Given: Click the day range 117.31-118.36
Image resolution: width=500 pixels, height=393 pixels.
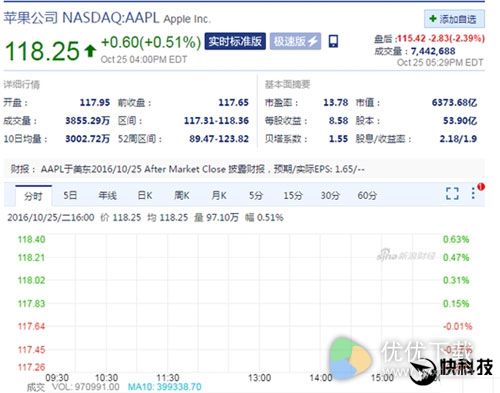Looking at the screenshot, I should [216, 121].
